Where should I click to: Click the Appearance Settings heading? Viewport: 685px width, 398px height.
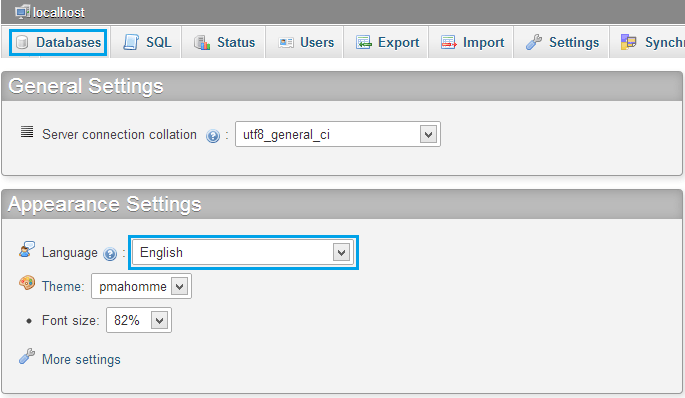(x=105, y=204)
